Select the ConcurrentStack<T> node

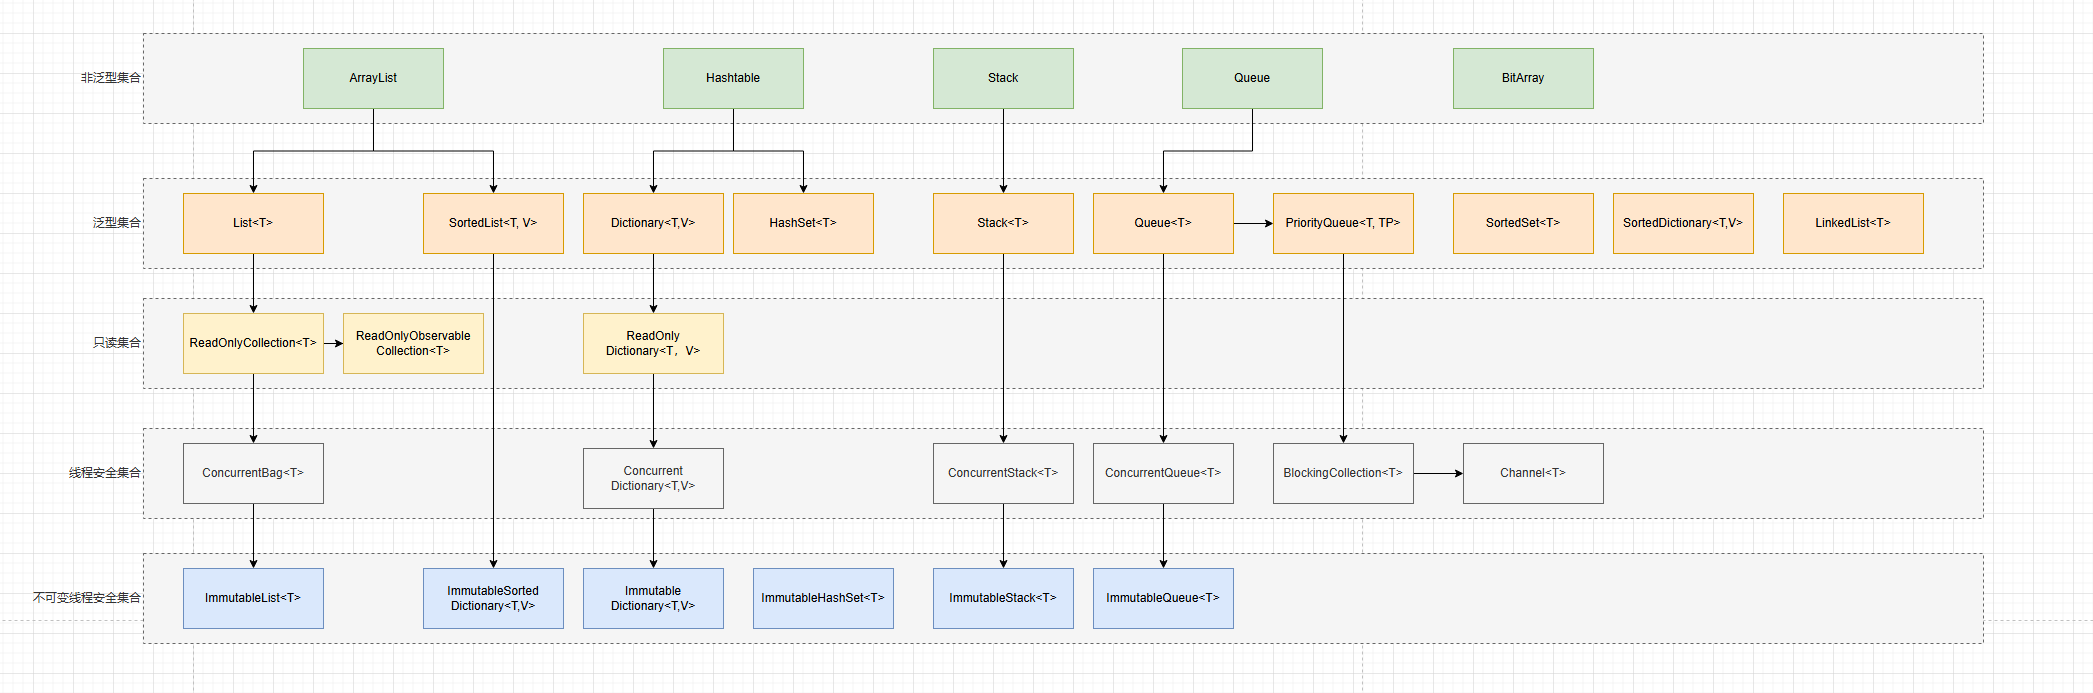(1003, 473)
